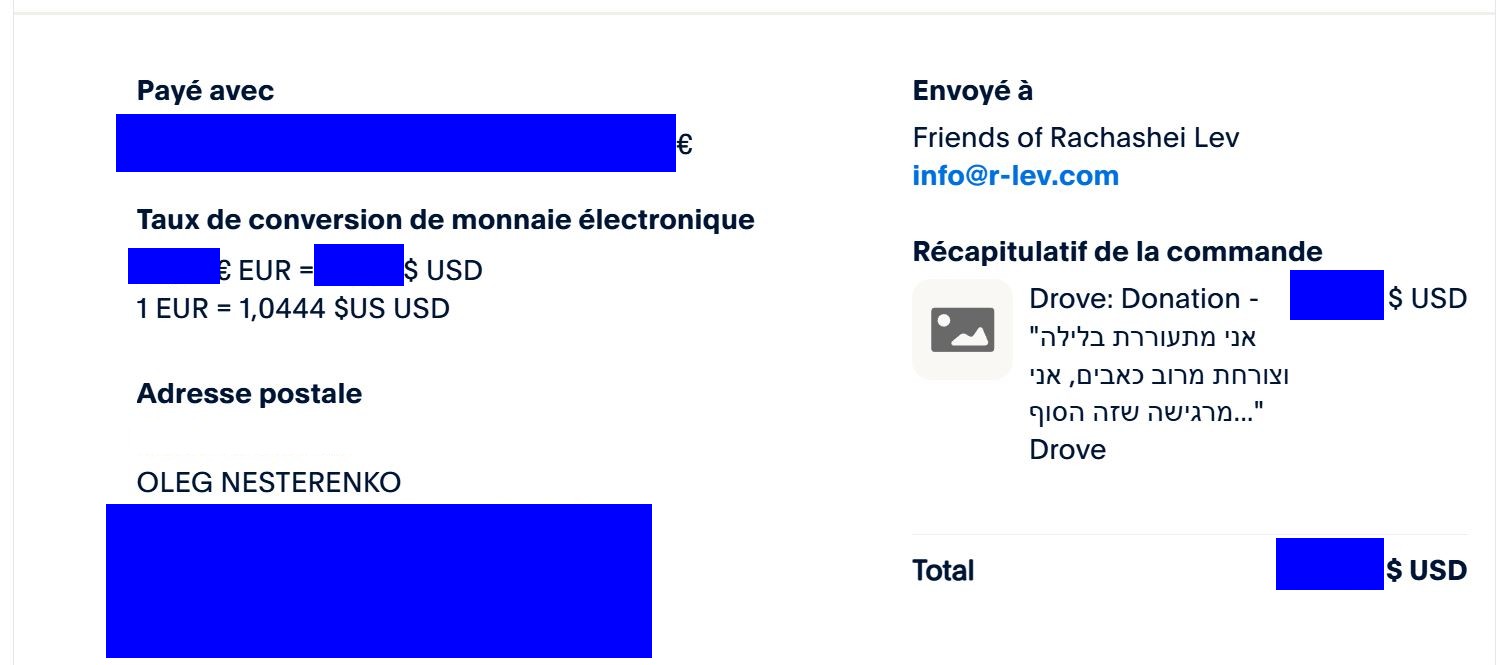
Task: Select the name OLEG NESTERENKO
Action: point(269,484)
